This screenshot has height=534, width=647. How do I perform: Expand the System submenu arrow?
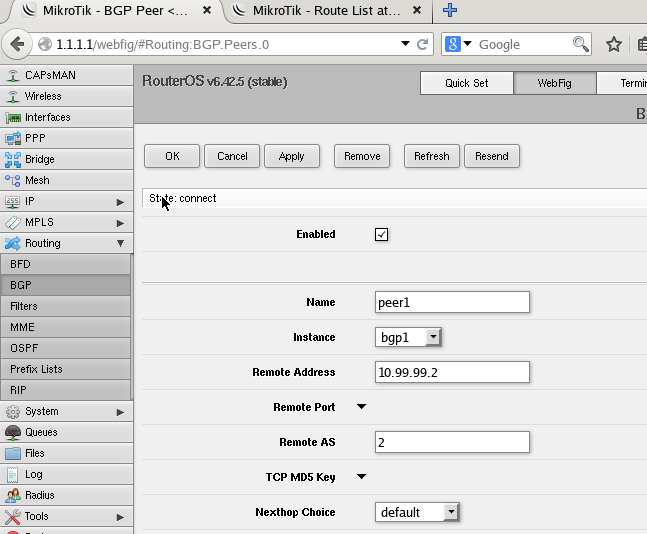tap(120, 412)
